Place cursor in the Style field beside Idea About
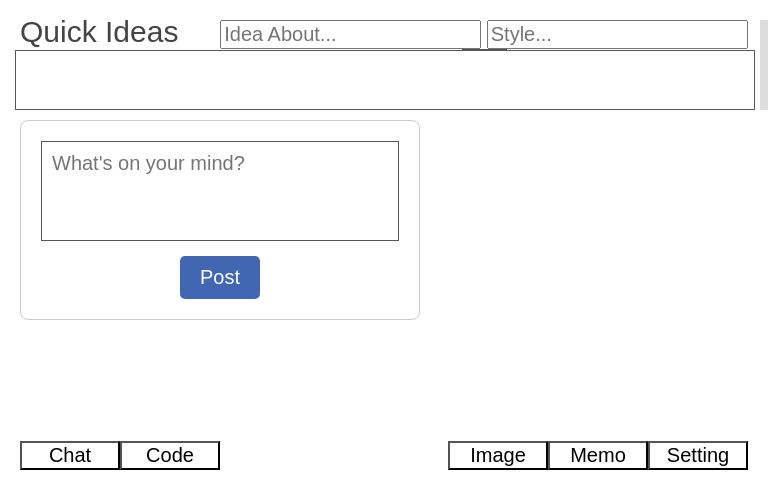 617,34
